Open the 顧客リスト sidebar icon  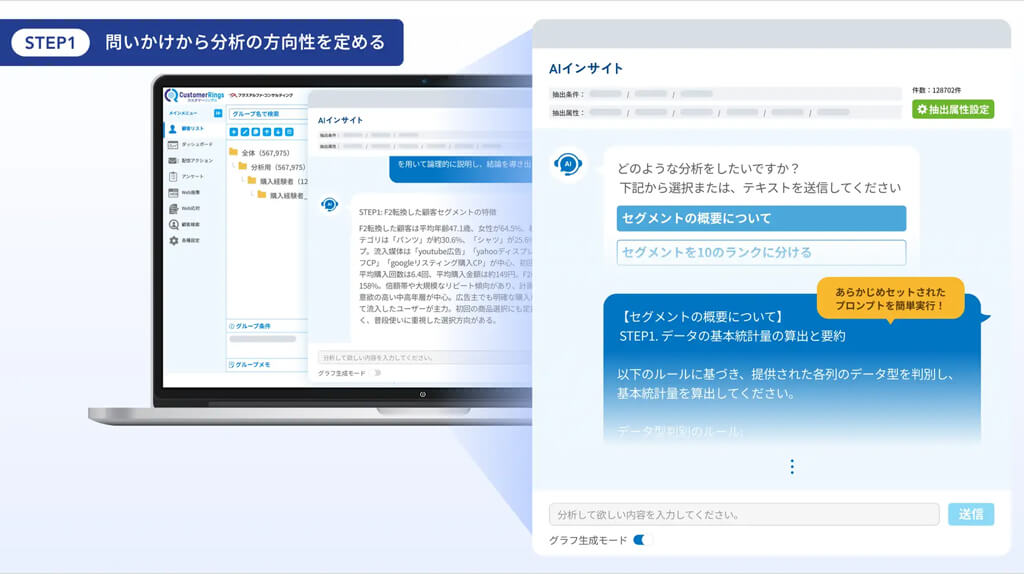173,129
